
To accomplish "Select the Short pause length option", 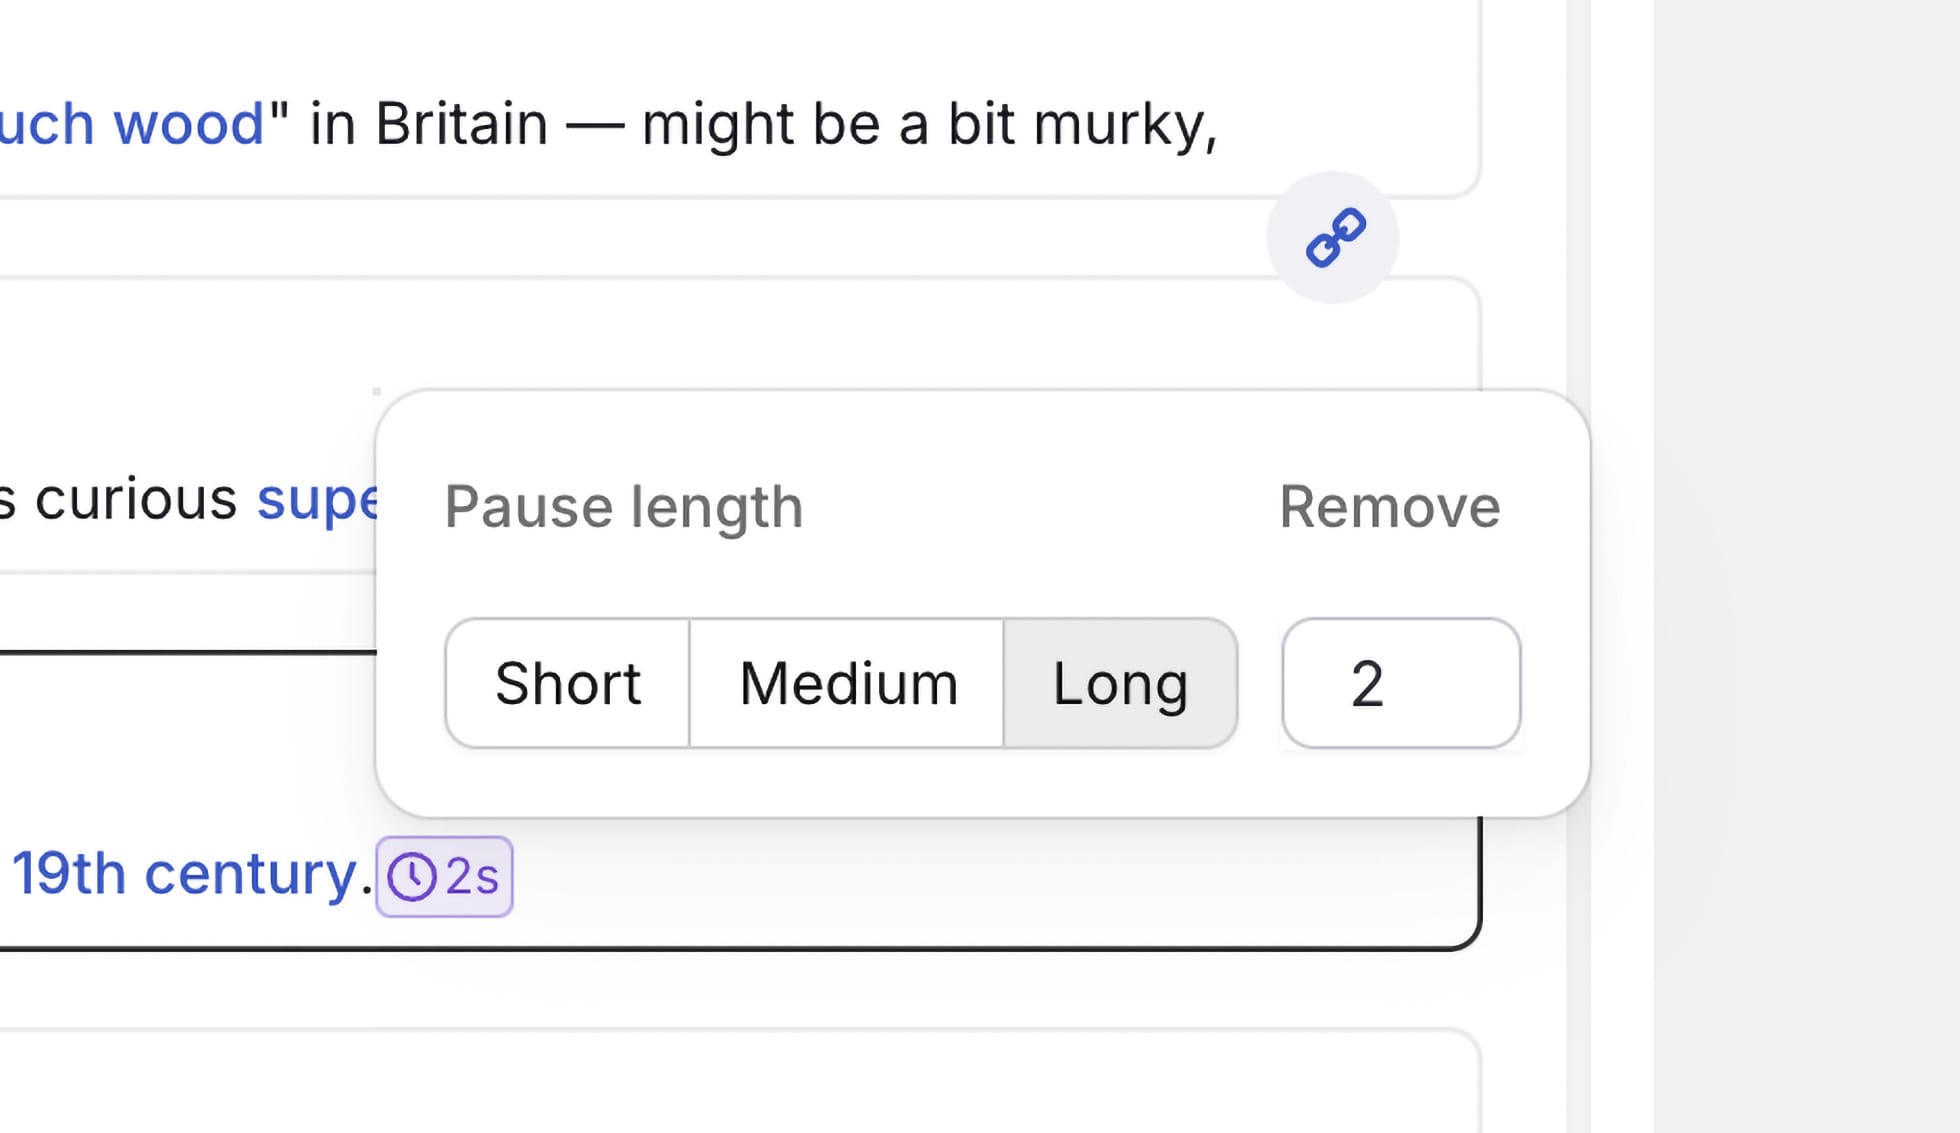I will click(x=566, y=684).
